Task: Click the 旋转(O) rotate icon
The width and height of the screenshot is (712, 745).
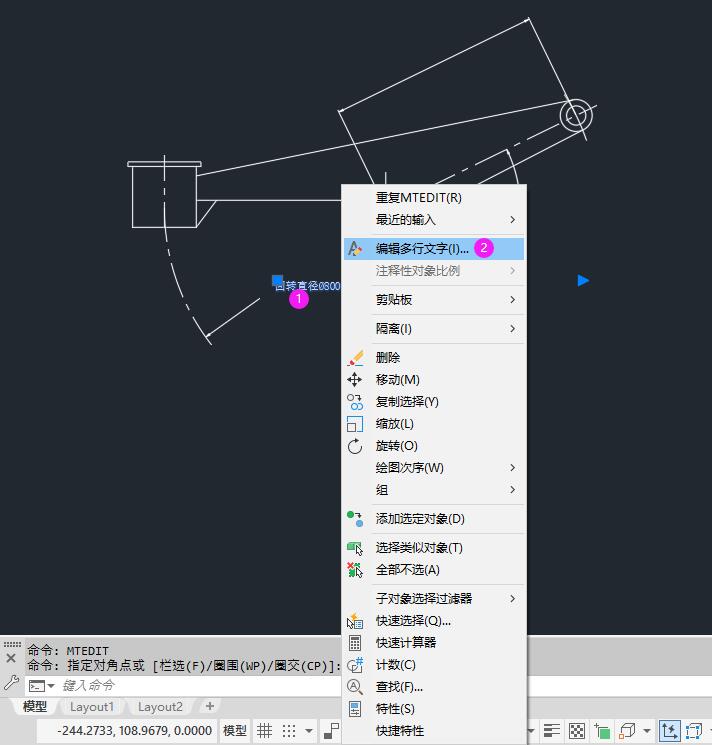Action: pyautogui.click(x=355, y=446)
